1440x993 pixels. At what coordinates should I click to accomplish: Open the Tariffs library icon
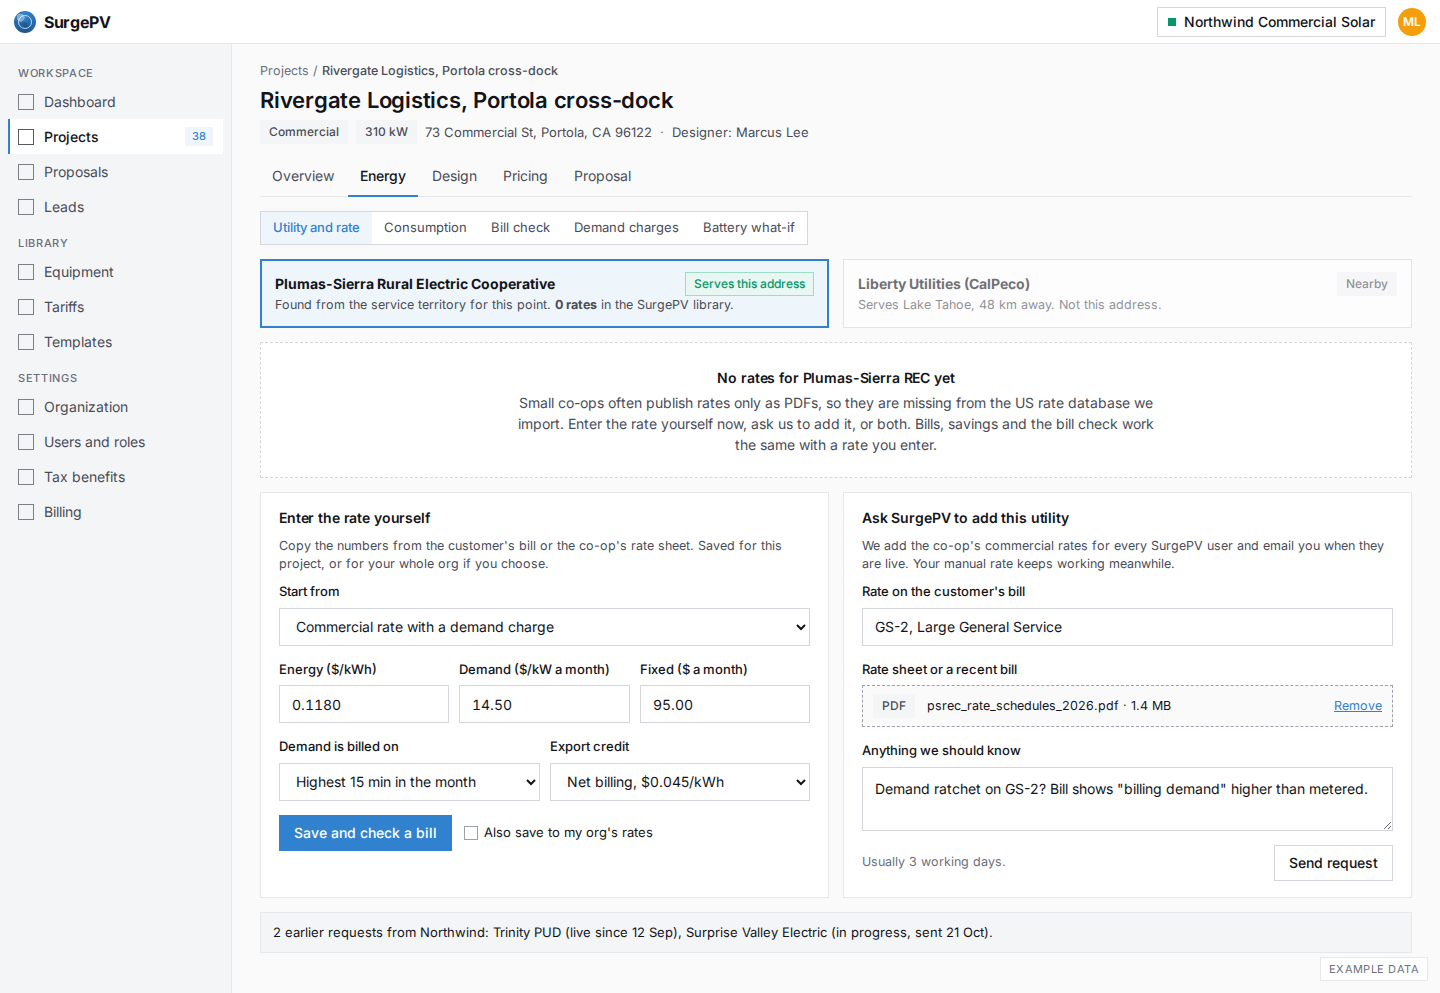coord(26,307)
